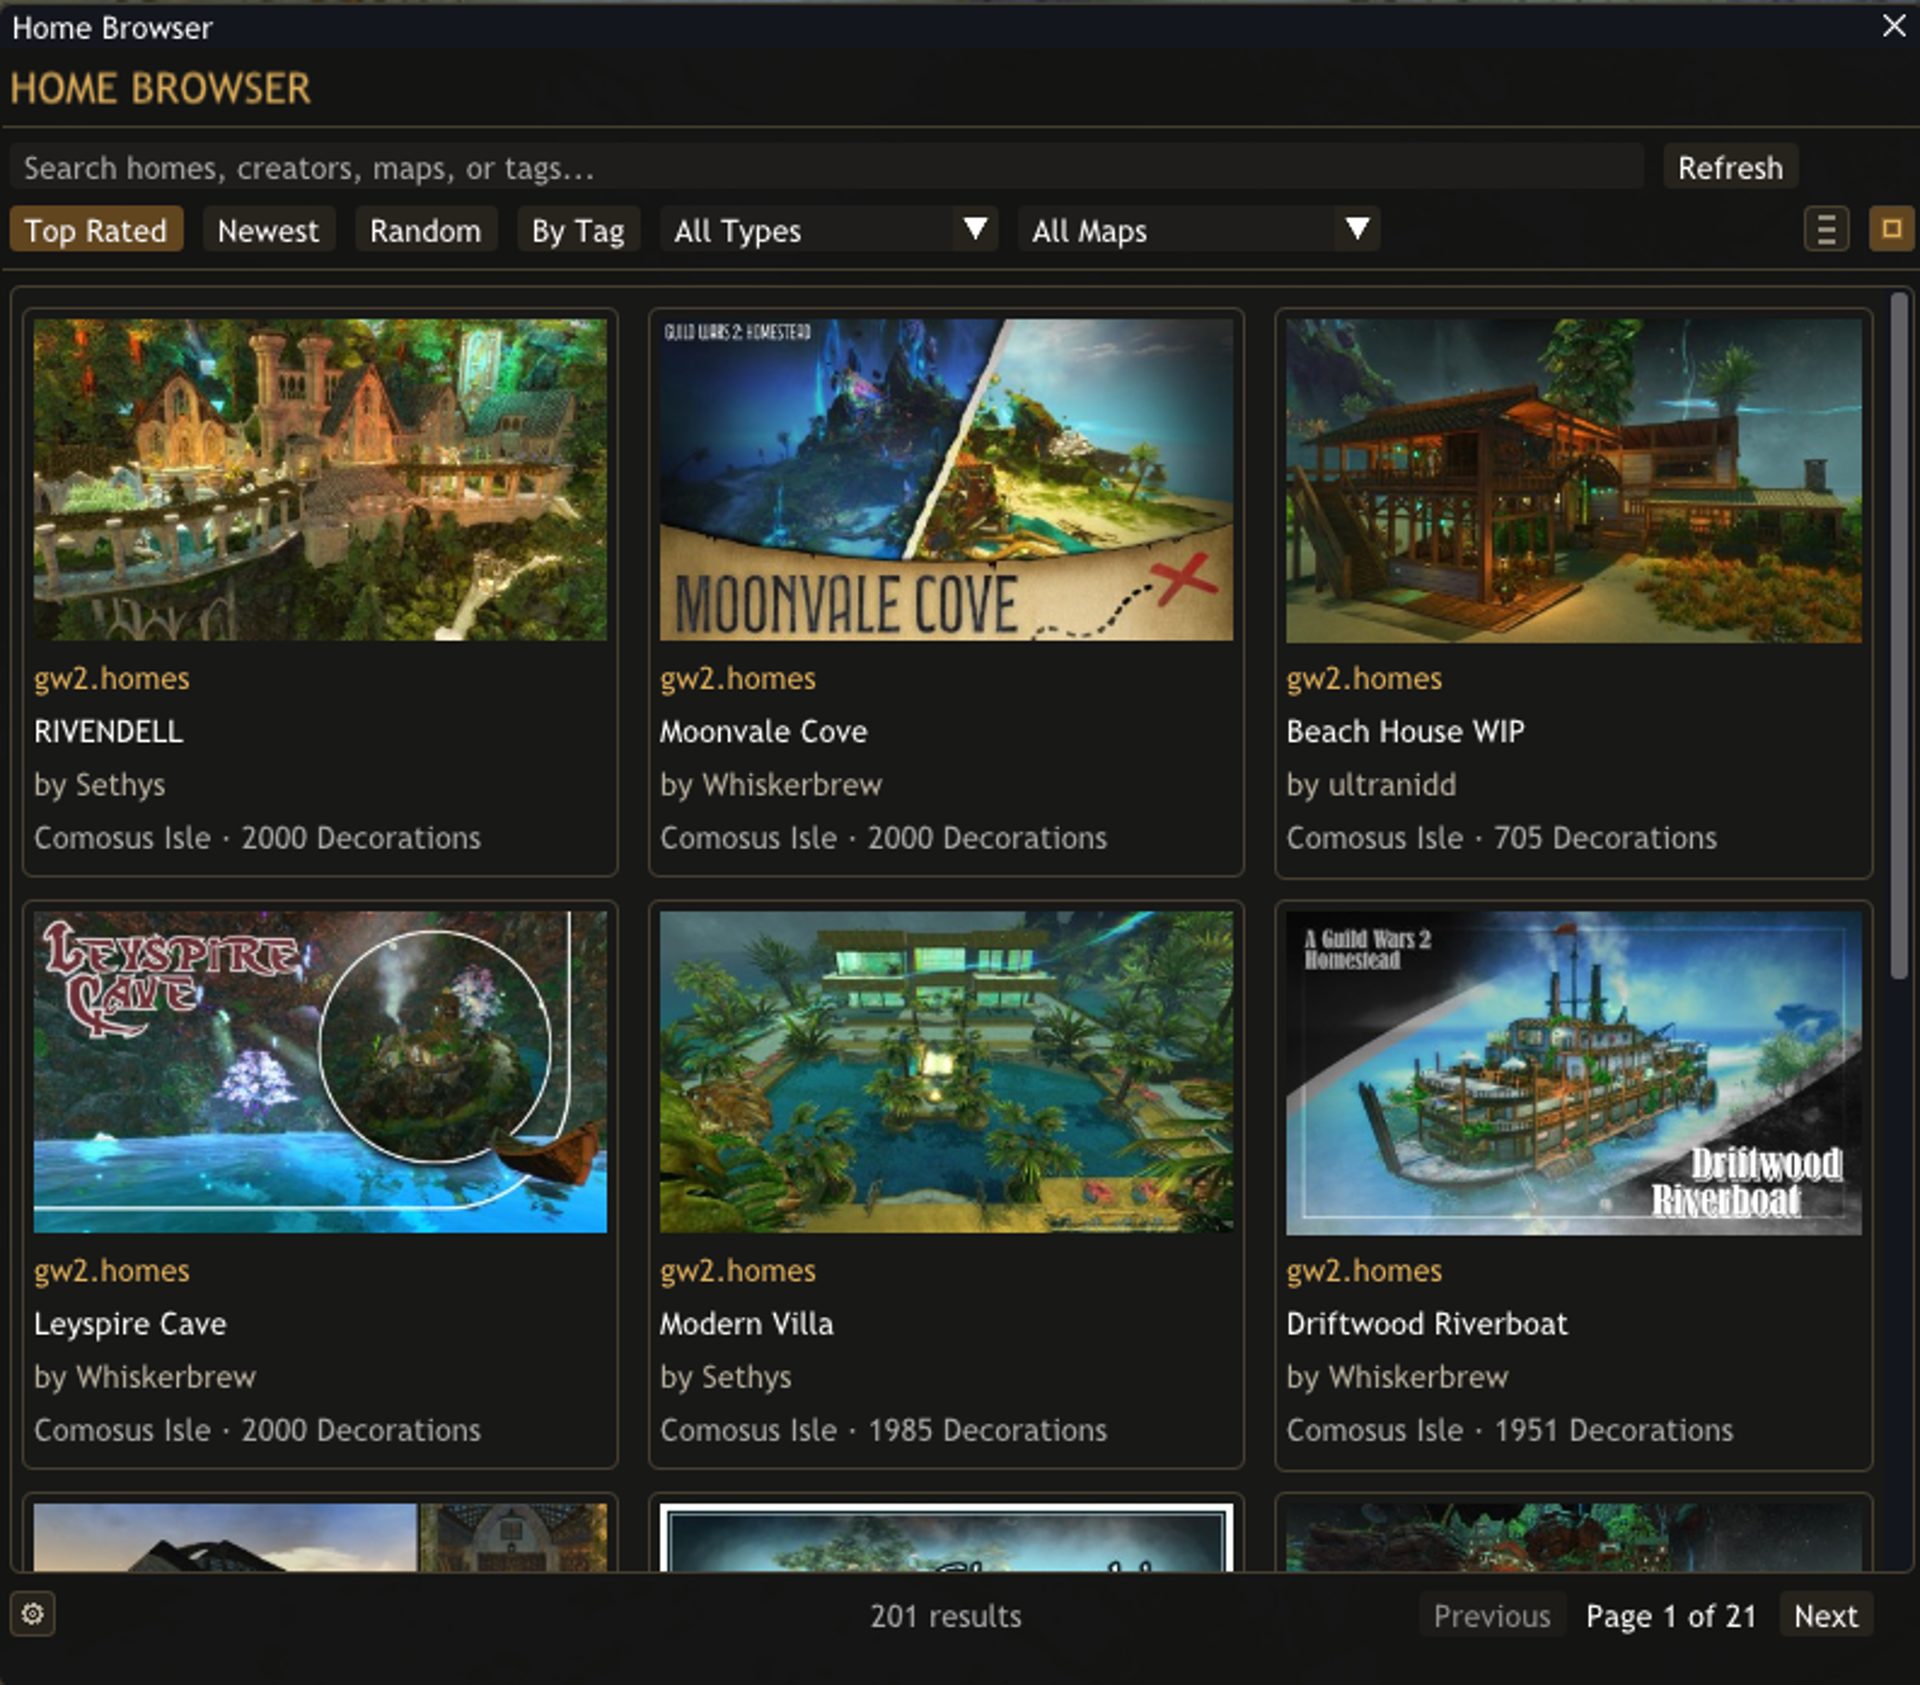Click '1951 Decorations' info line

tap(1509, 1430)
